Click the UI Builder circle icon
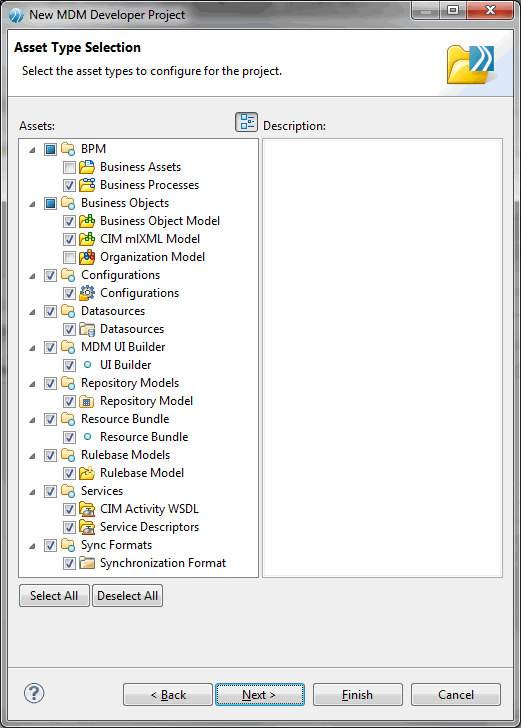This screenshot has height=728, width=521. 87,365
